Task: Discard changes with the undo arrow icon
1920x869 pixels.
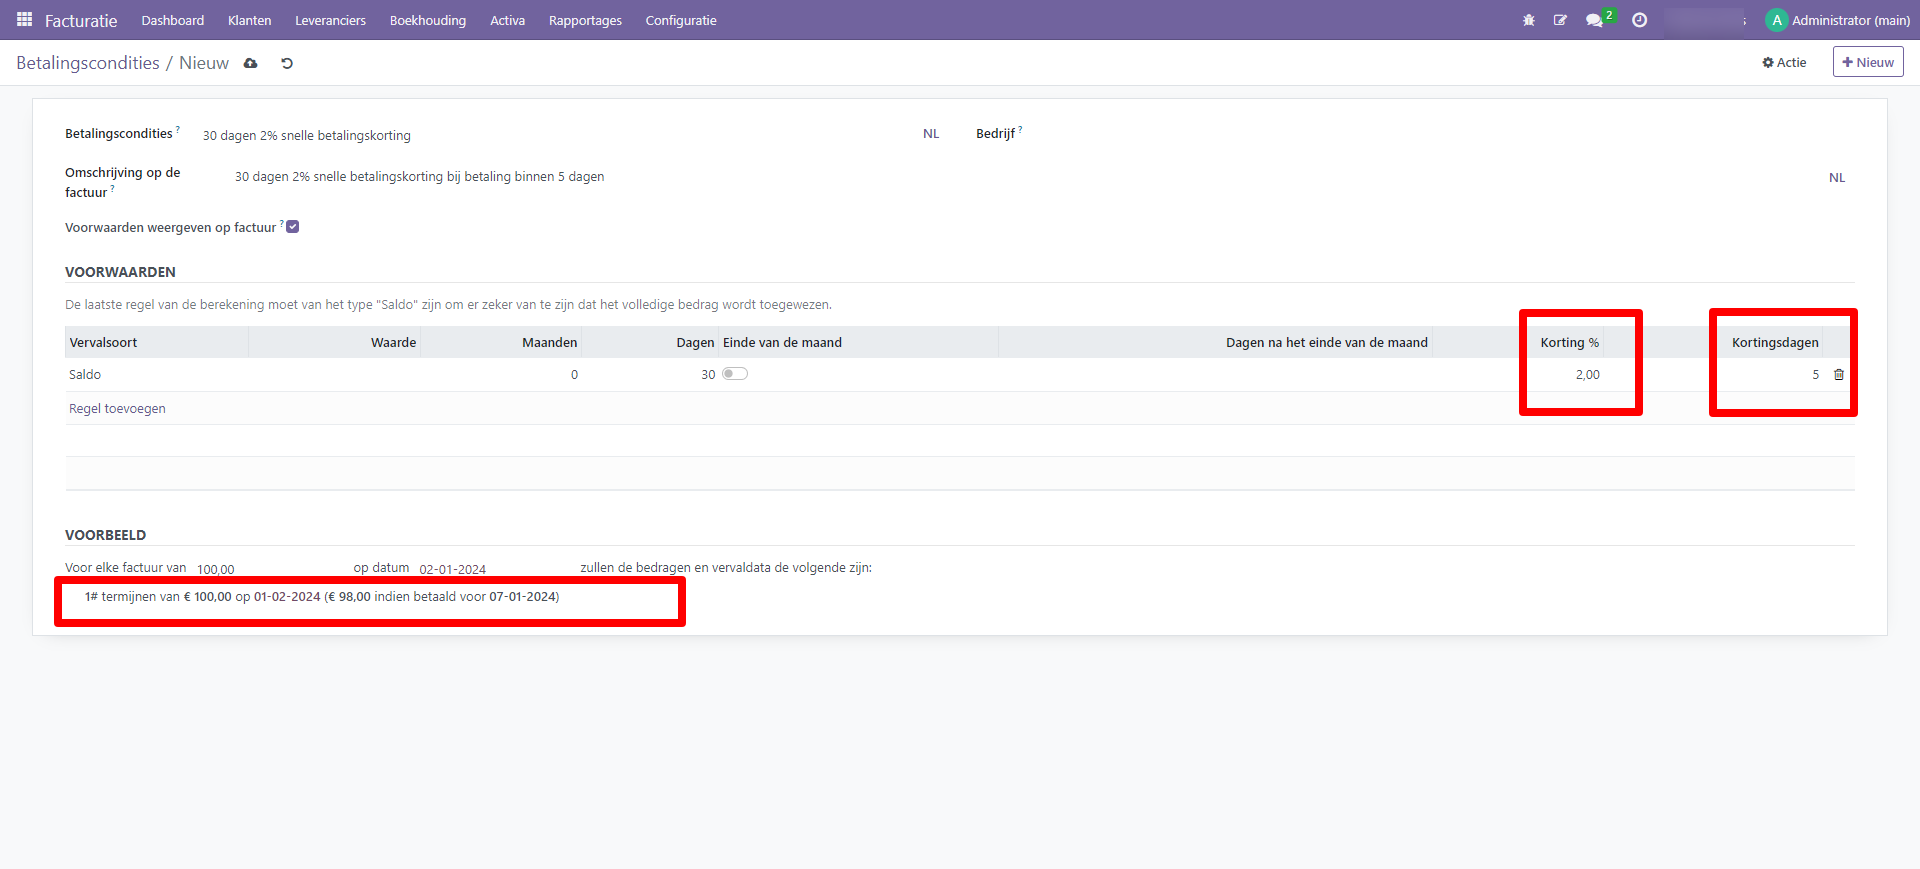Action: (287, 63)
